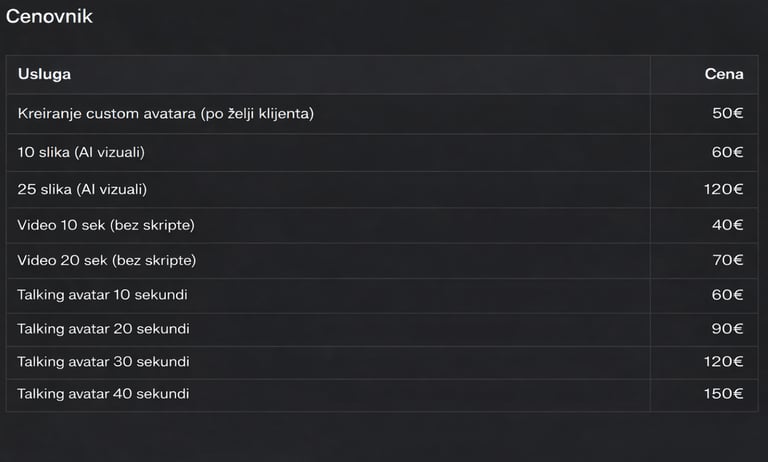Choose Talking avatar 20 sekundi service
Viewport: 768px width, 462px height.
pos(104,329)
